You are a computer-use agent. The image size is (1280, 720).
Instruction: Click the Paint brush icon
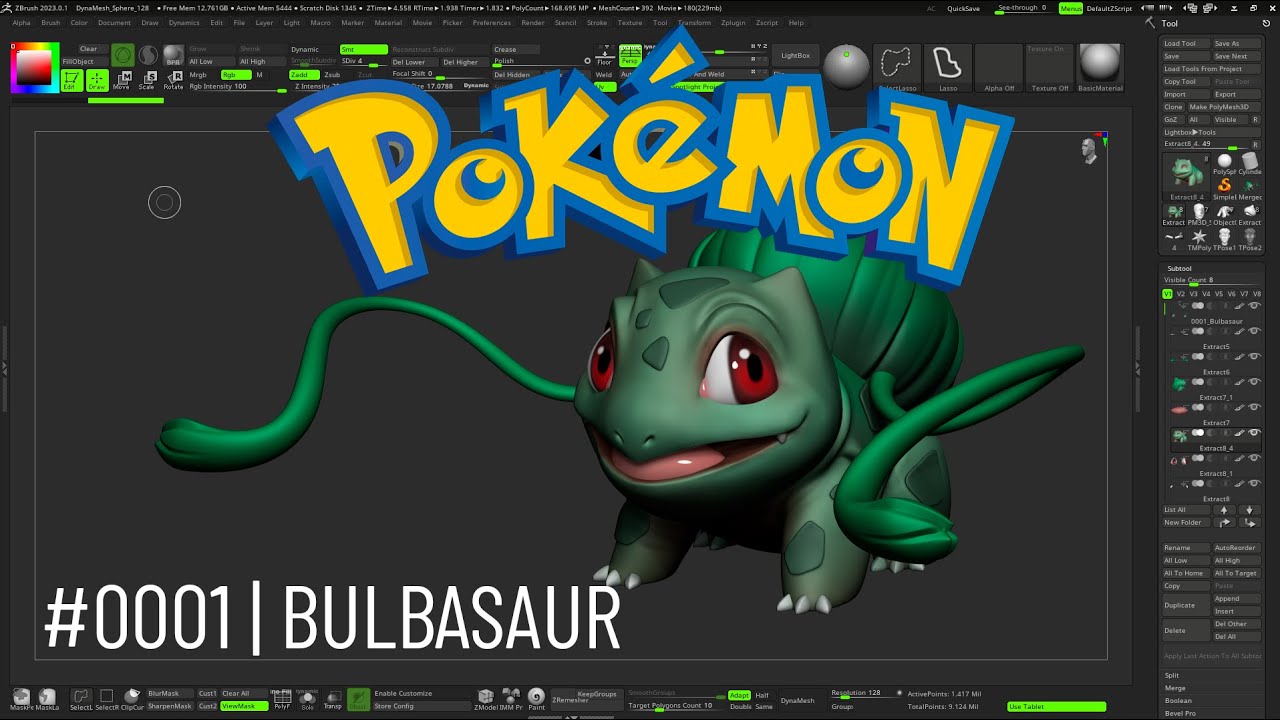pyautogui.click(x=536, y=697)
